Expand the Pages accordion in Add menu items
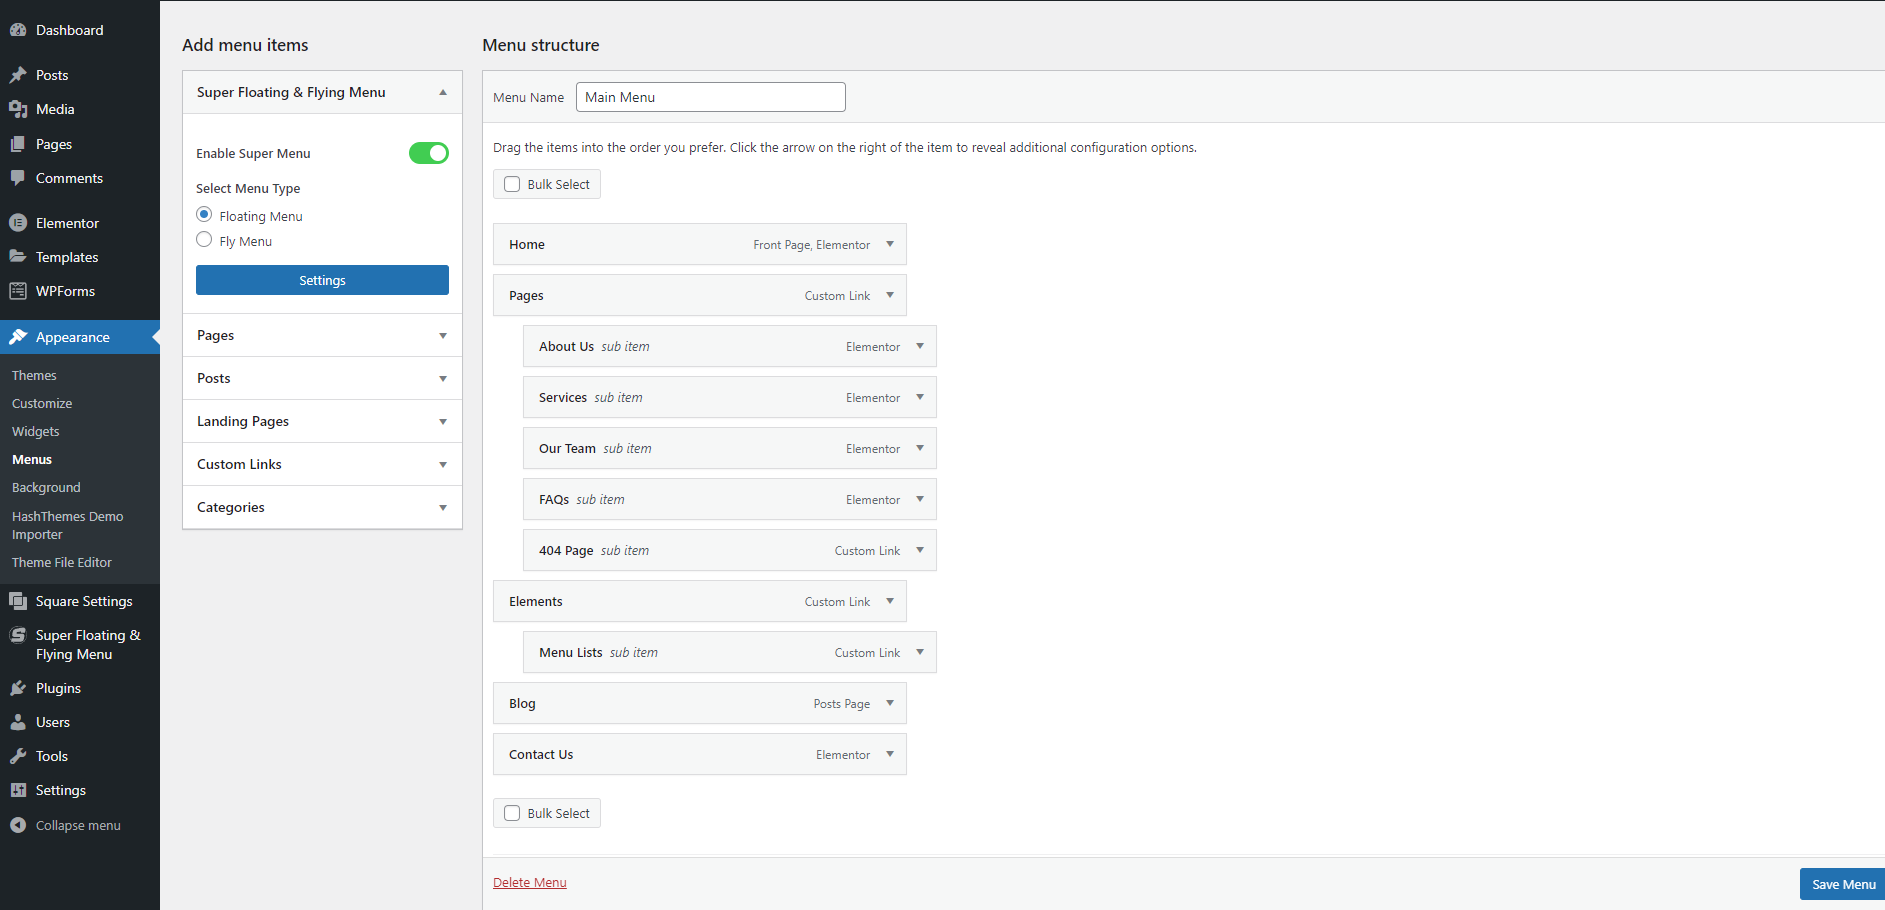Viewport: 1885px width, 910px height. tap(443, 336)
